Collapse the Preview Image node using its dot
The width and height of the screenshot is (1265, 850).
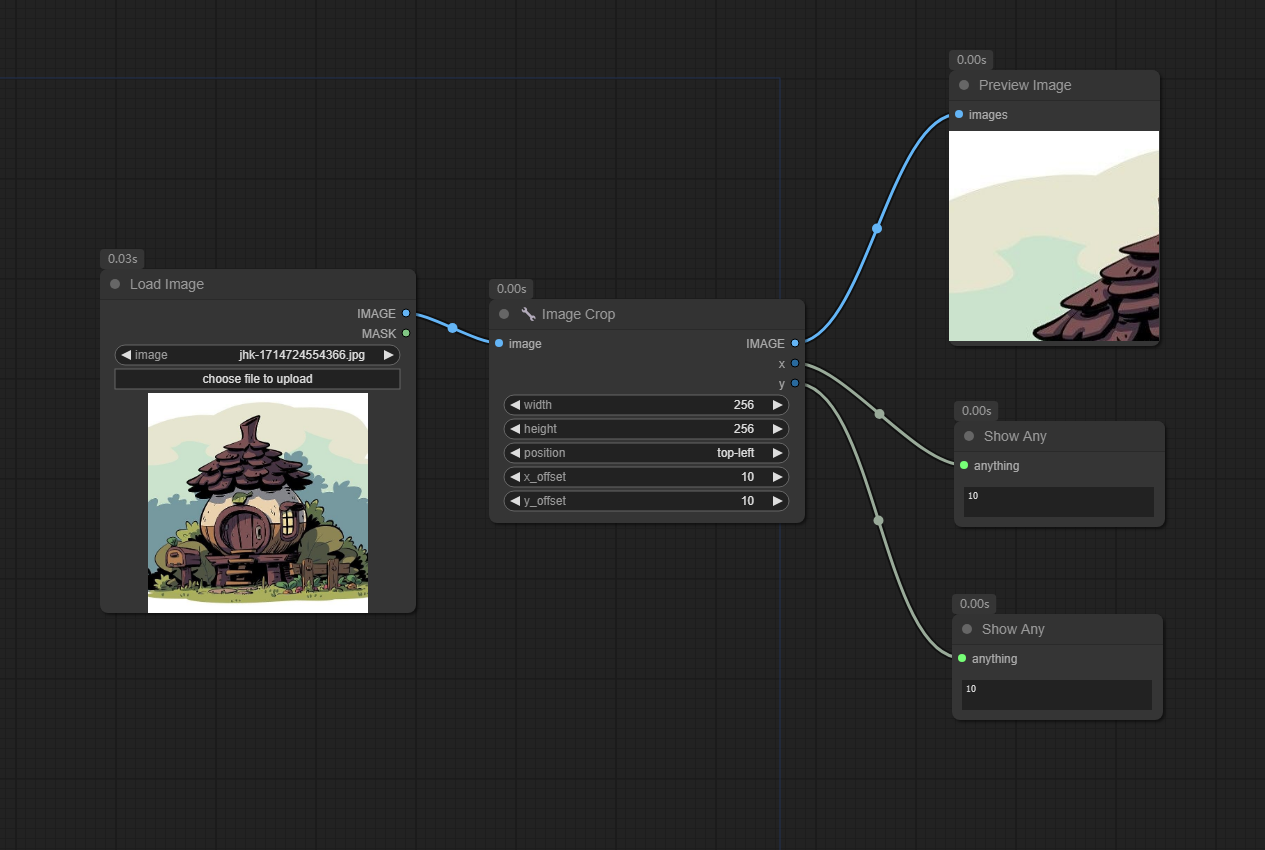964,85
